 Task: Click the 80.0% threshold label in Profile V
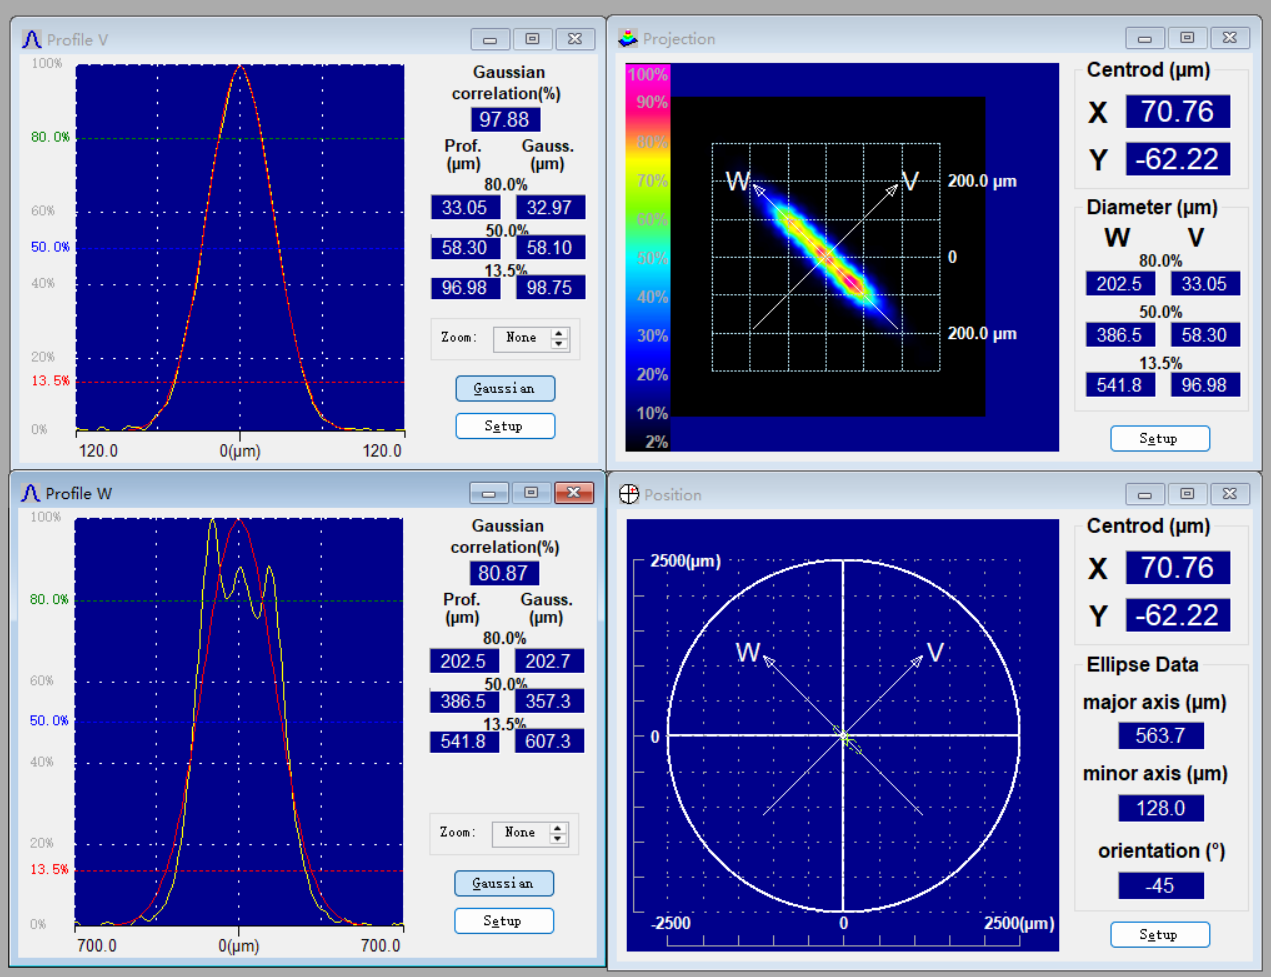pos(50,137)
